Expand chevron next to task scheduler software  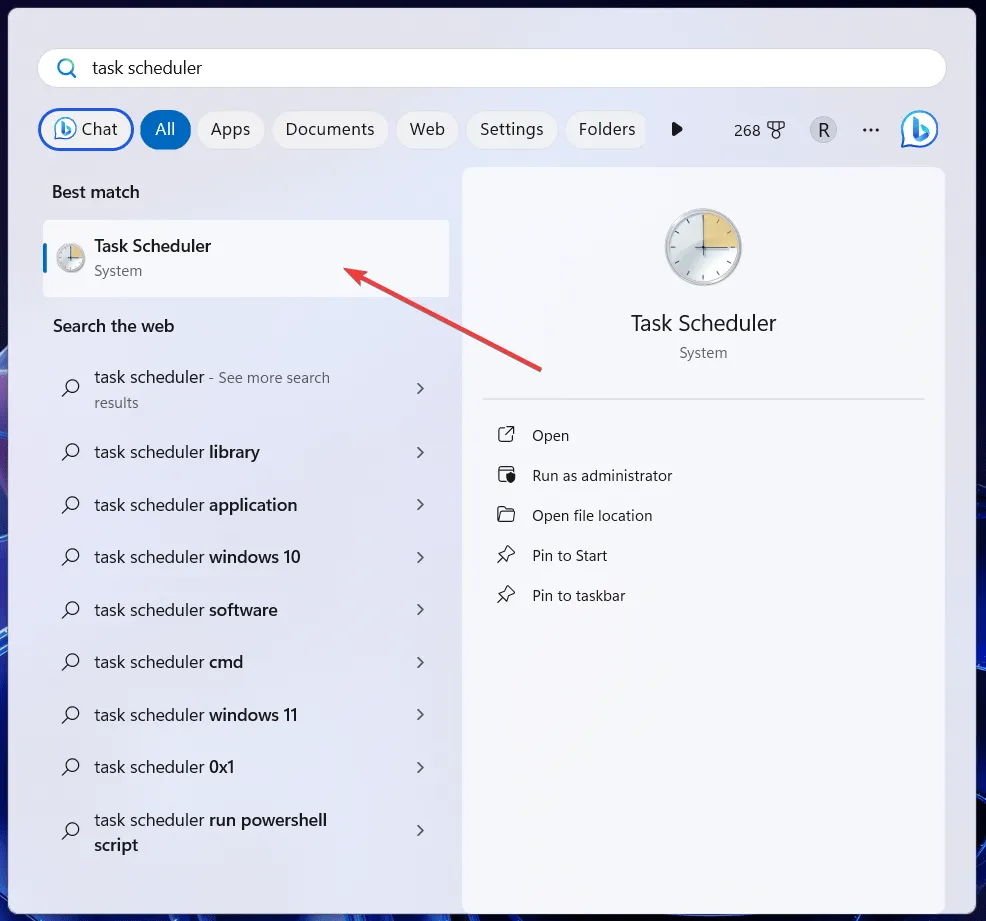click(420, 610)
